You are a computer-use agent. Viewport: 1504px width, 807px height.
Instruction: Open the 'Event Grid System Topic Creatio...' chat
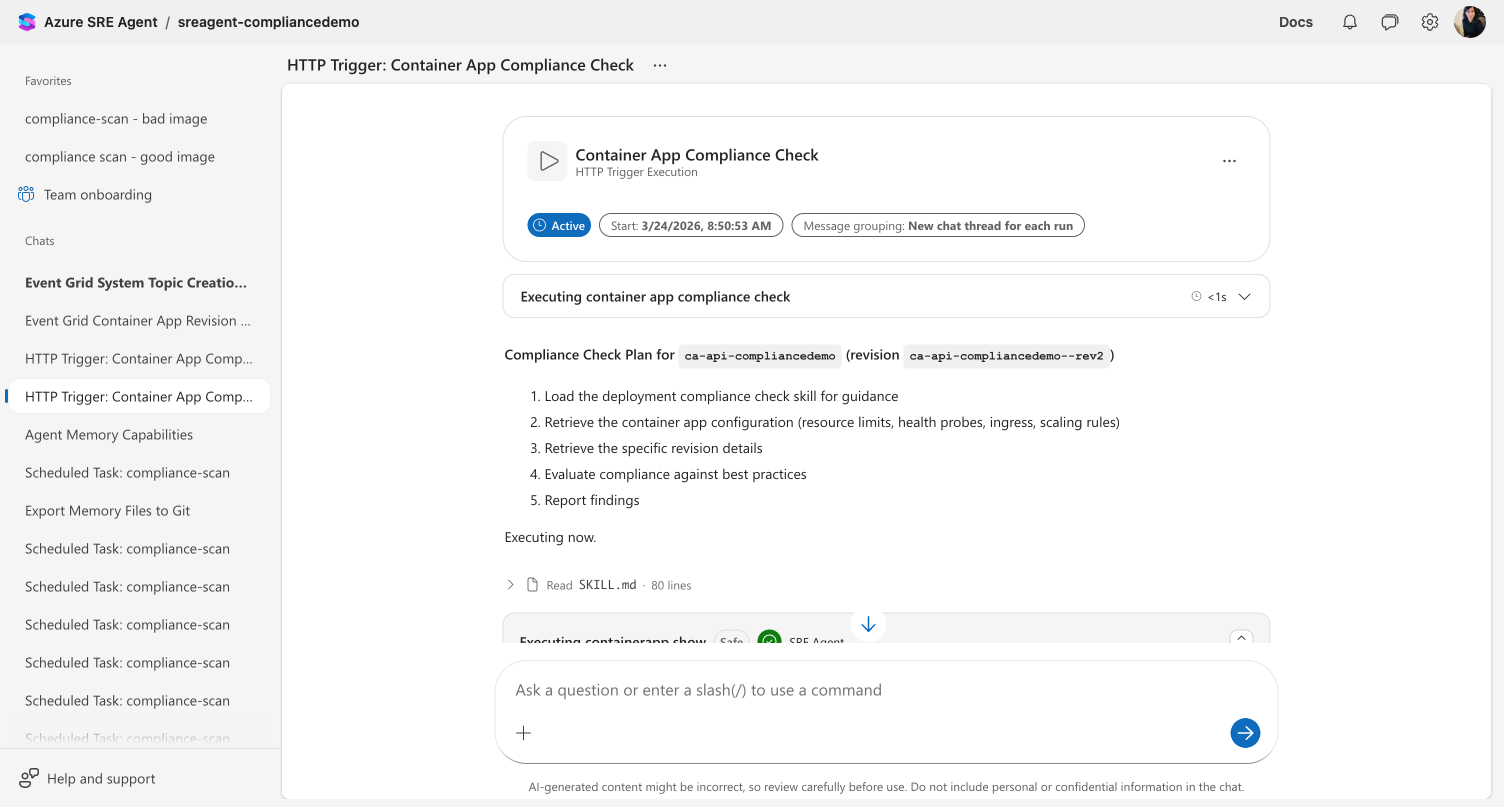(136, 283)
